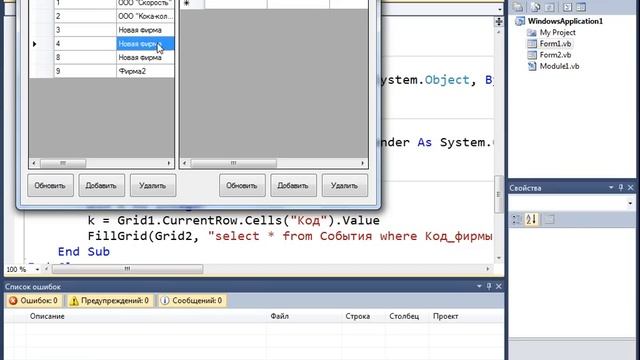Sort error list by Описание column

pos(47,316)
